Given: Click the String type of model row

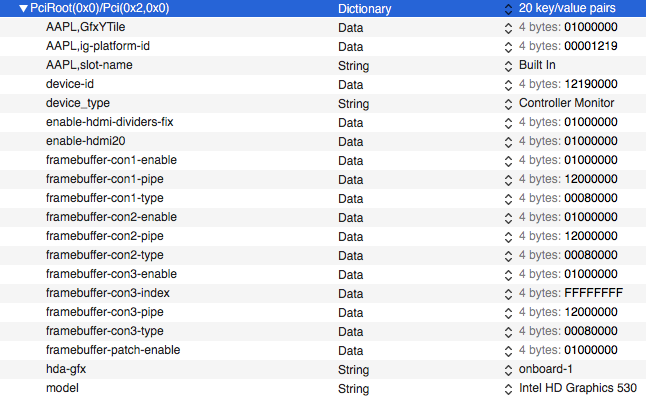Looking at the screenshot, I should click(353, 389).
